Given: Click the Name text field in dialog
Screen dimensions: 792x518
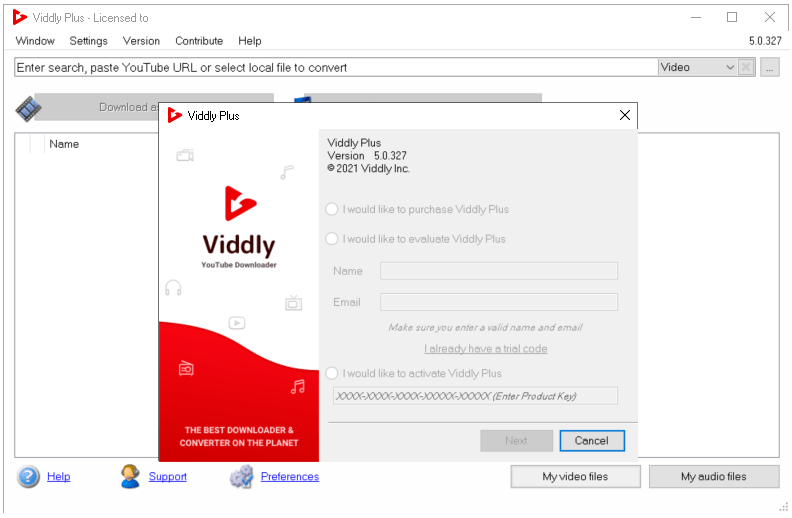Looking at the screenshot, I should coord(499,271).
